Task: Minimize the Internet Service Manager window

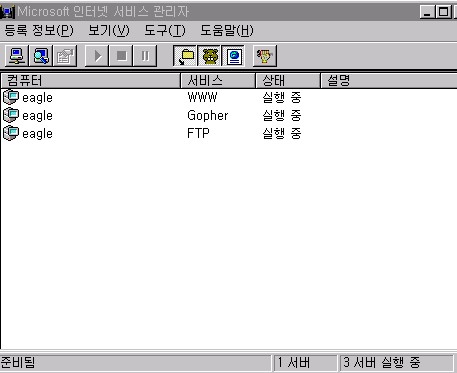Action: click(x=428, y=12)
